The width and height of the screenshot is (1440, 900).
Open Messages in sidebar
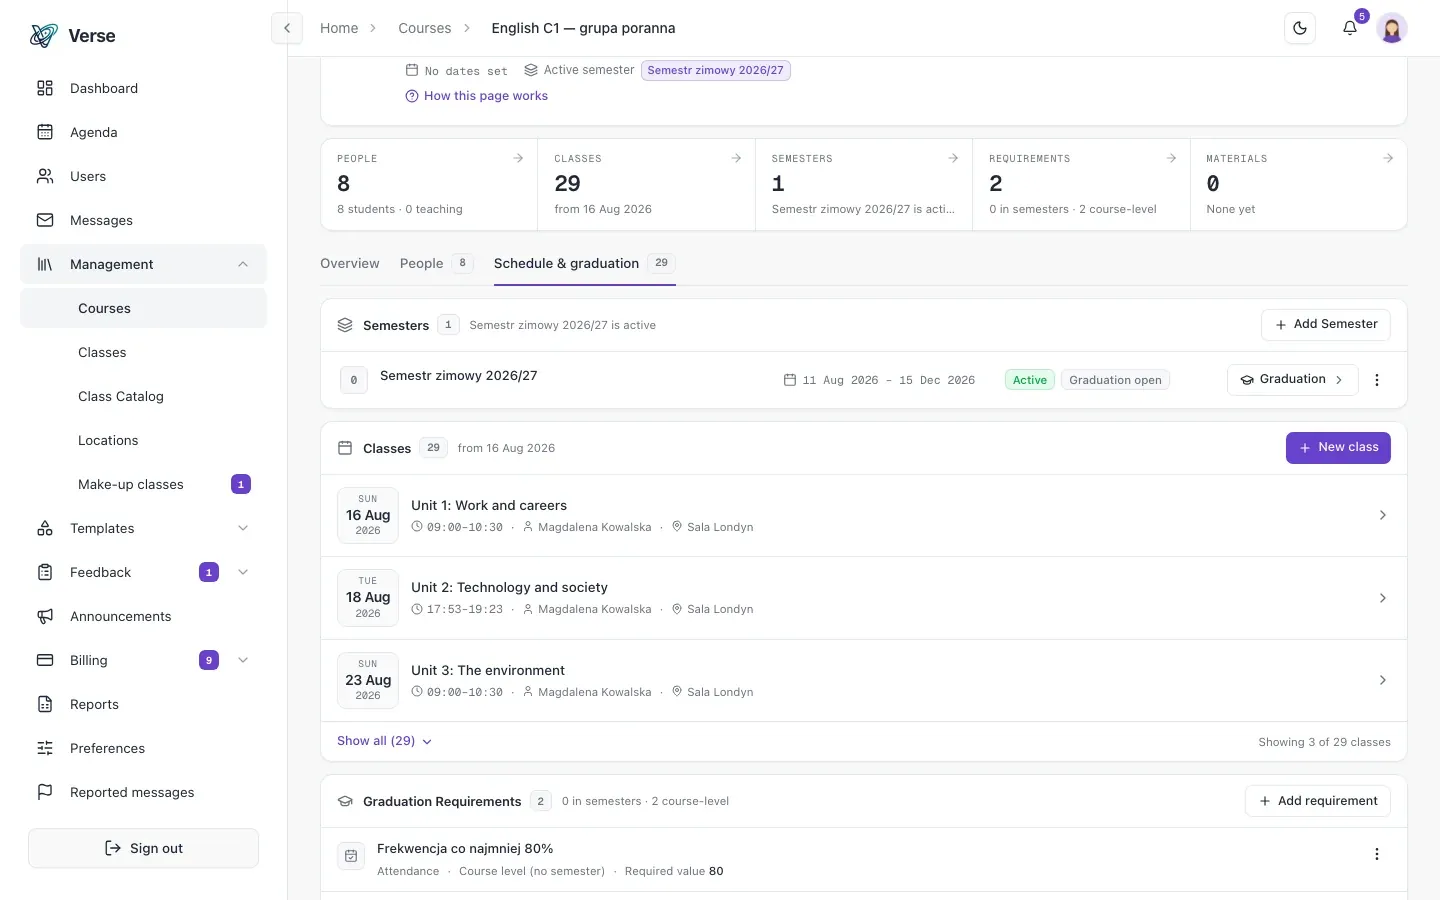[x=143, y=220]
